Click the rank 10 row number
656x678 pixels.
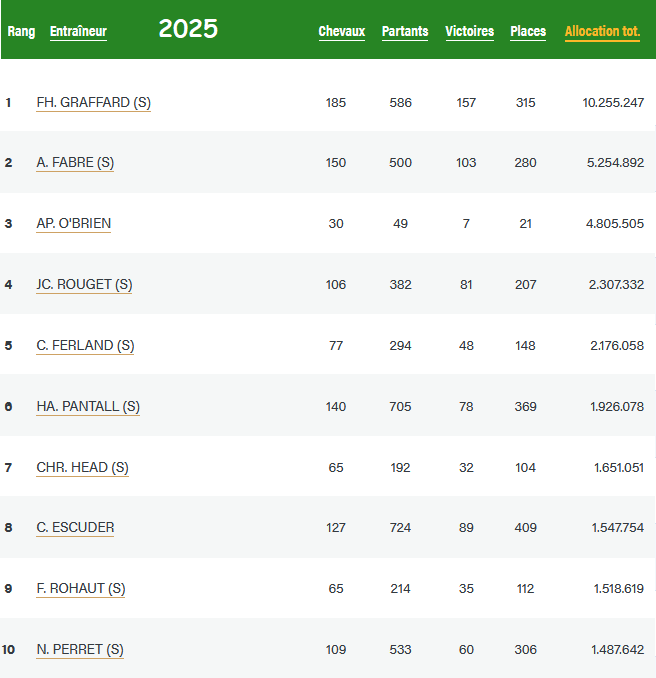[x=9, y=649]
